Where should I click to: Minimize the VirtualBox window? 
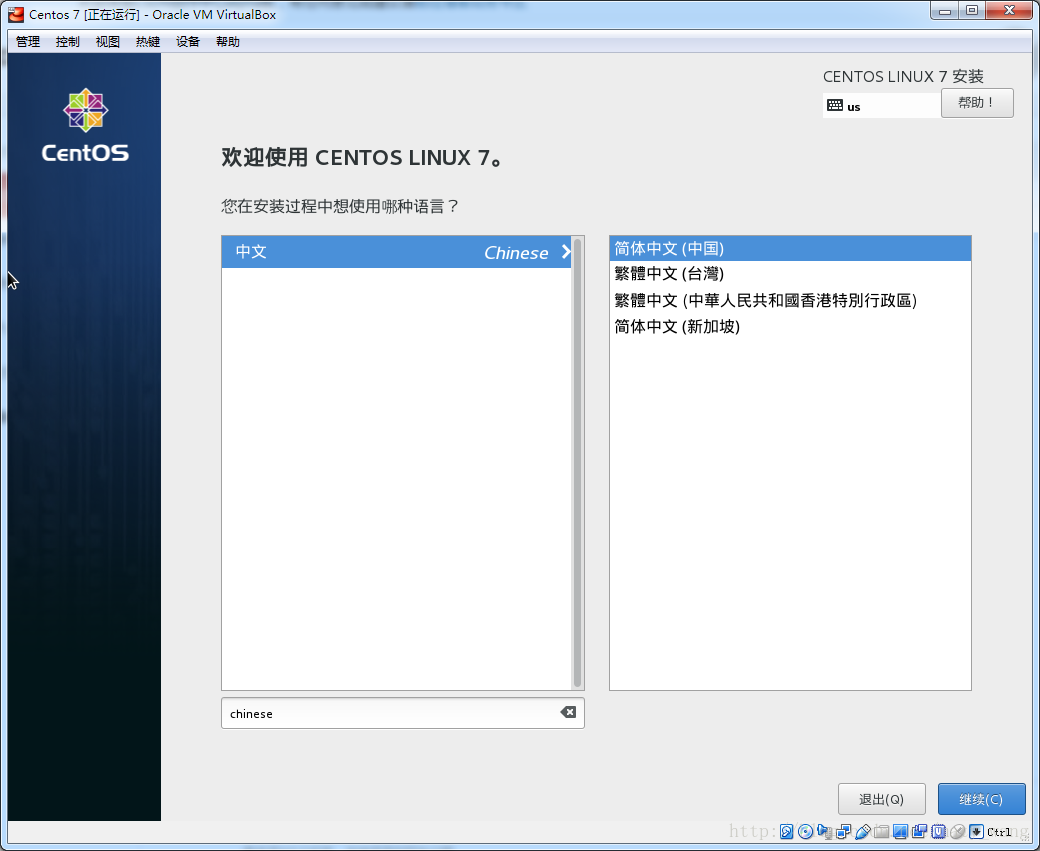pyautogui.click(x=945, y=11)
